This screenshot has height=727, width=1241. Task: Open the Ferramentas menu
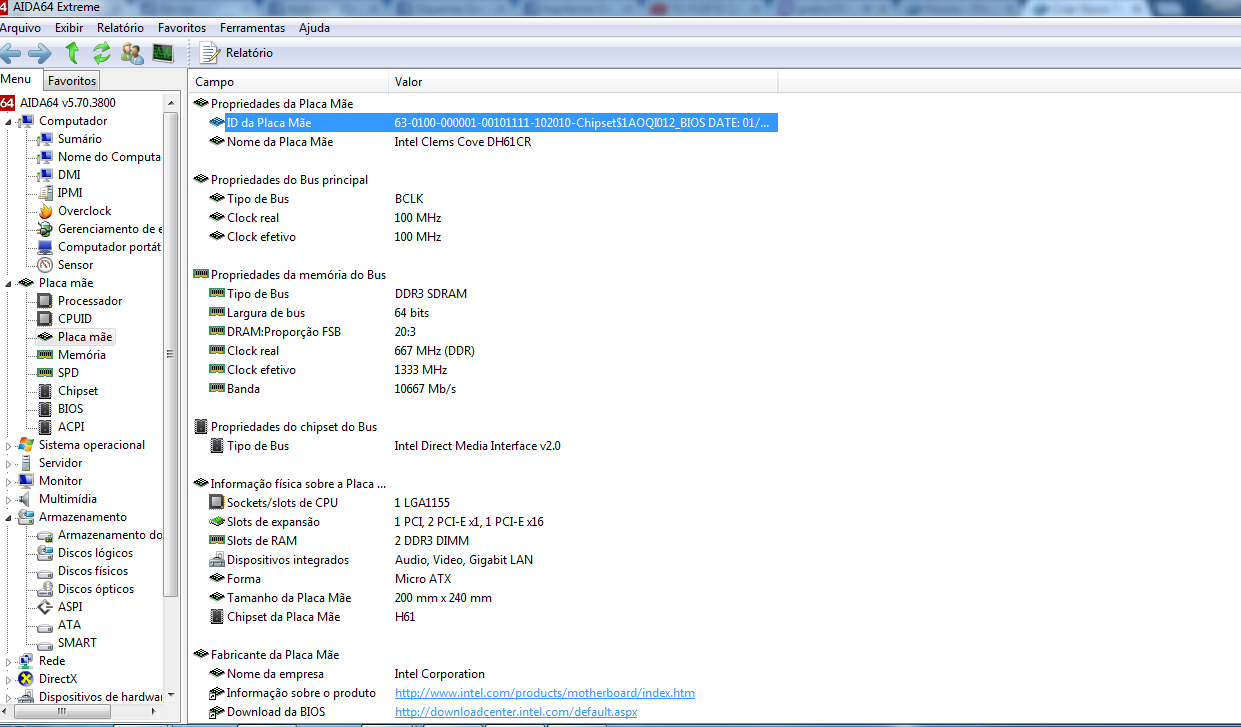(x=252, y=28)
